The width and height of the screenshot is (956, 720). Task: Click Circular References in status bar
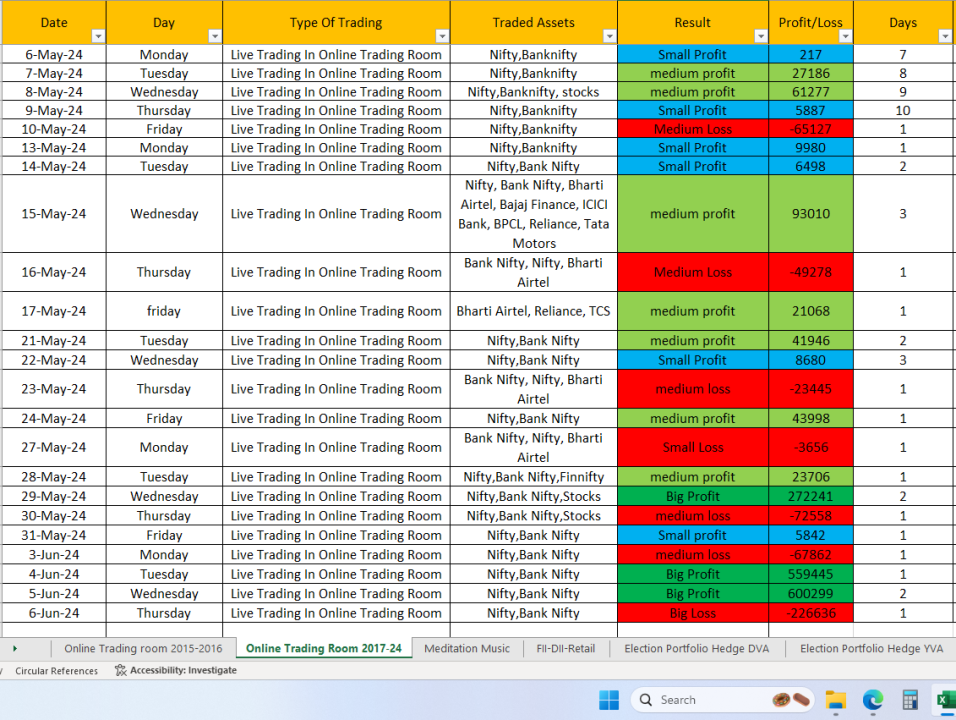pos(56,671)
